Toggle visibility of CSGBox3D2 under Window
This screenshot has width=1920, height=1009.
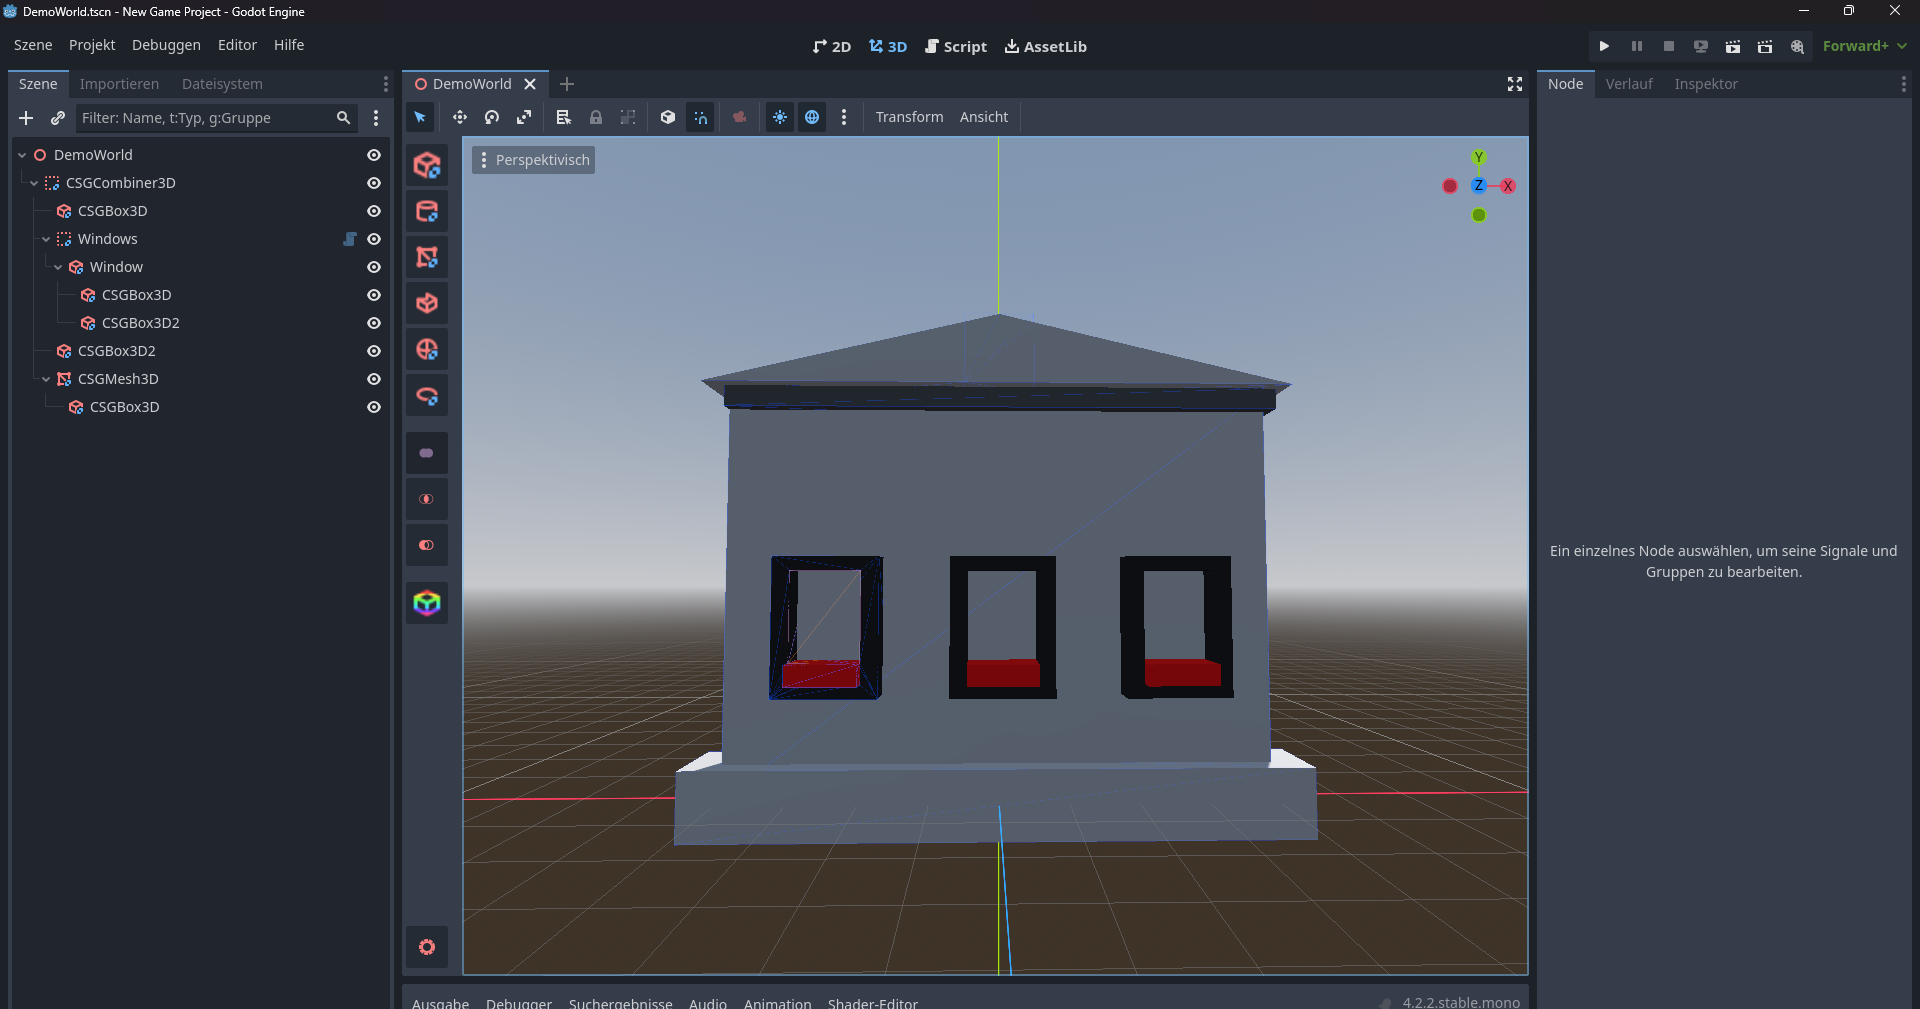[x=374, y=323]
